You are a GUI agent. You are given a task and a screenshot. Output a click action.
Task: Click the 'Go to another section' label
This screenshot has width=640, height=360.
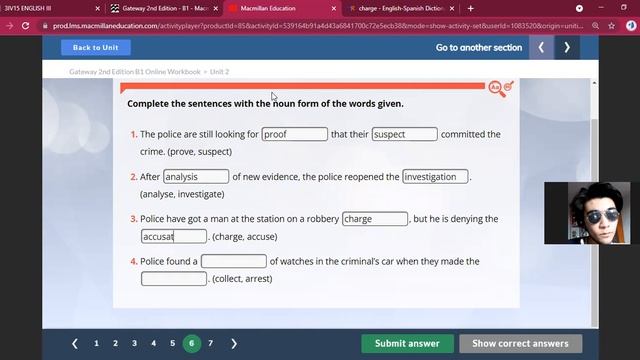click(x=479, y=48)
